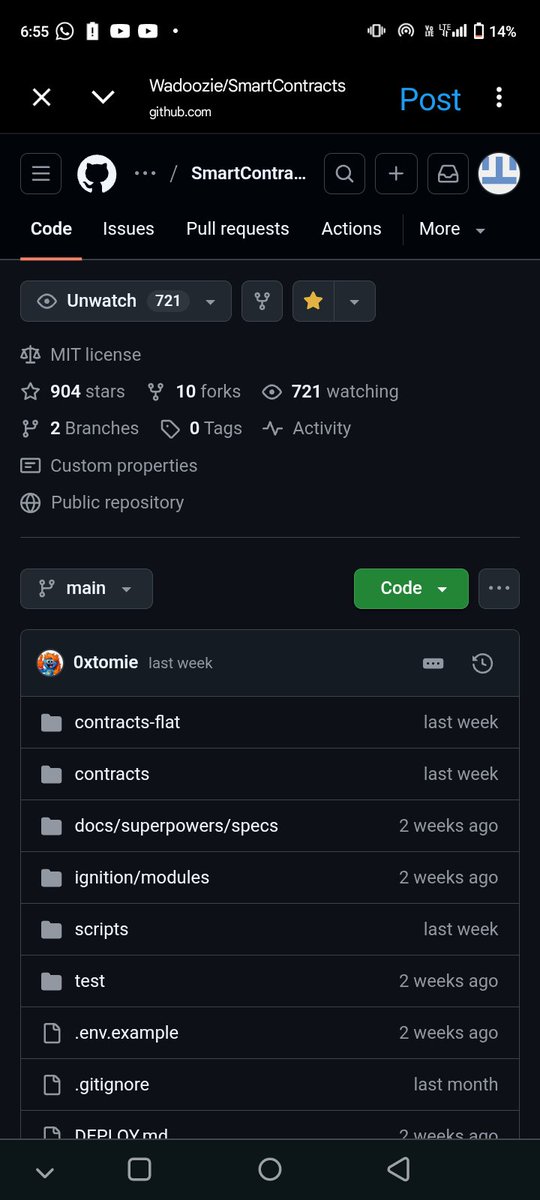Open the repository search icon

(344, 174)
